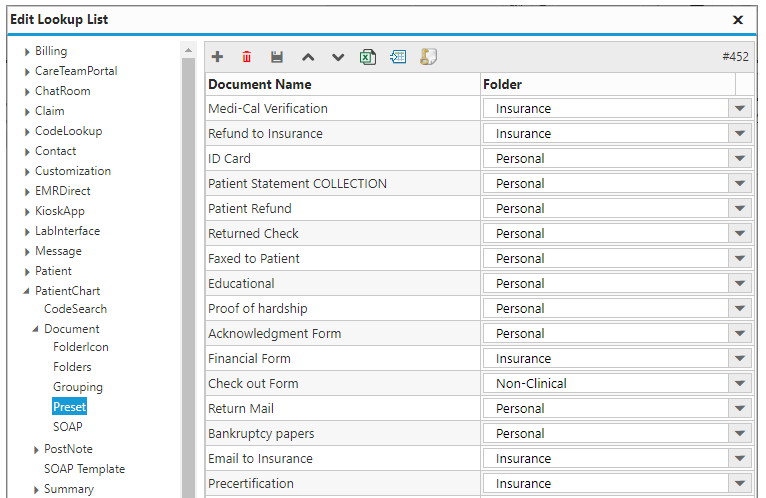Open Folder dropdown for Faxed to Patient

coord(740,259)
